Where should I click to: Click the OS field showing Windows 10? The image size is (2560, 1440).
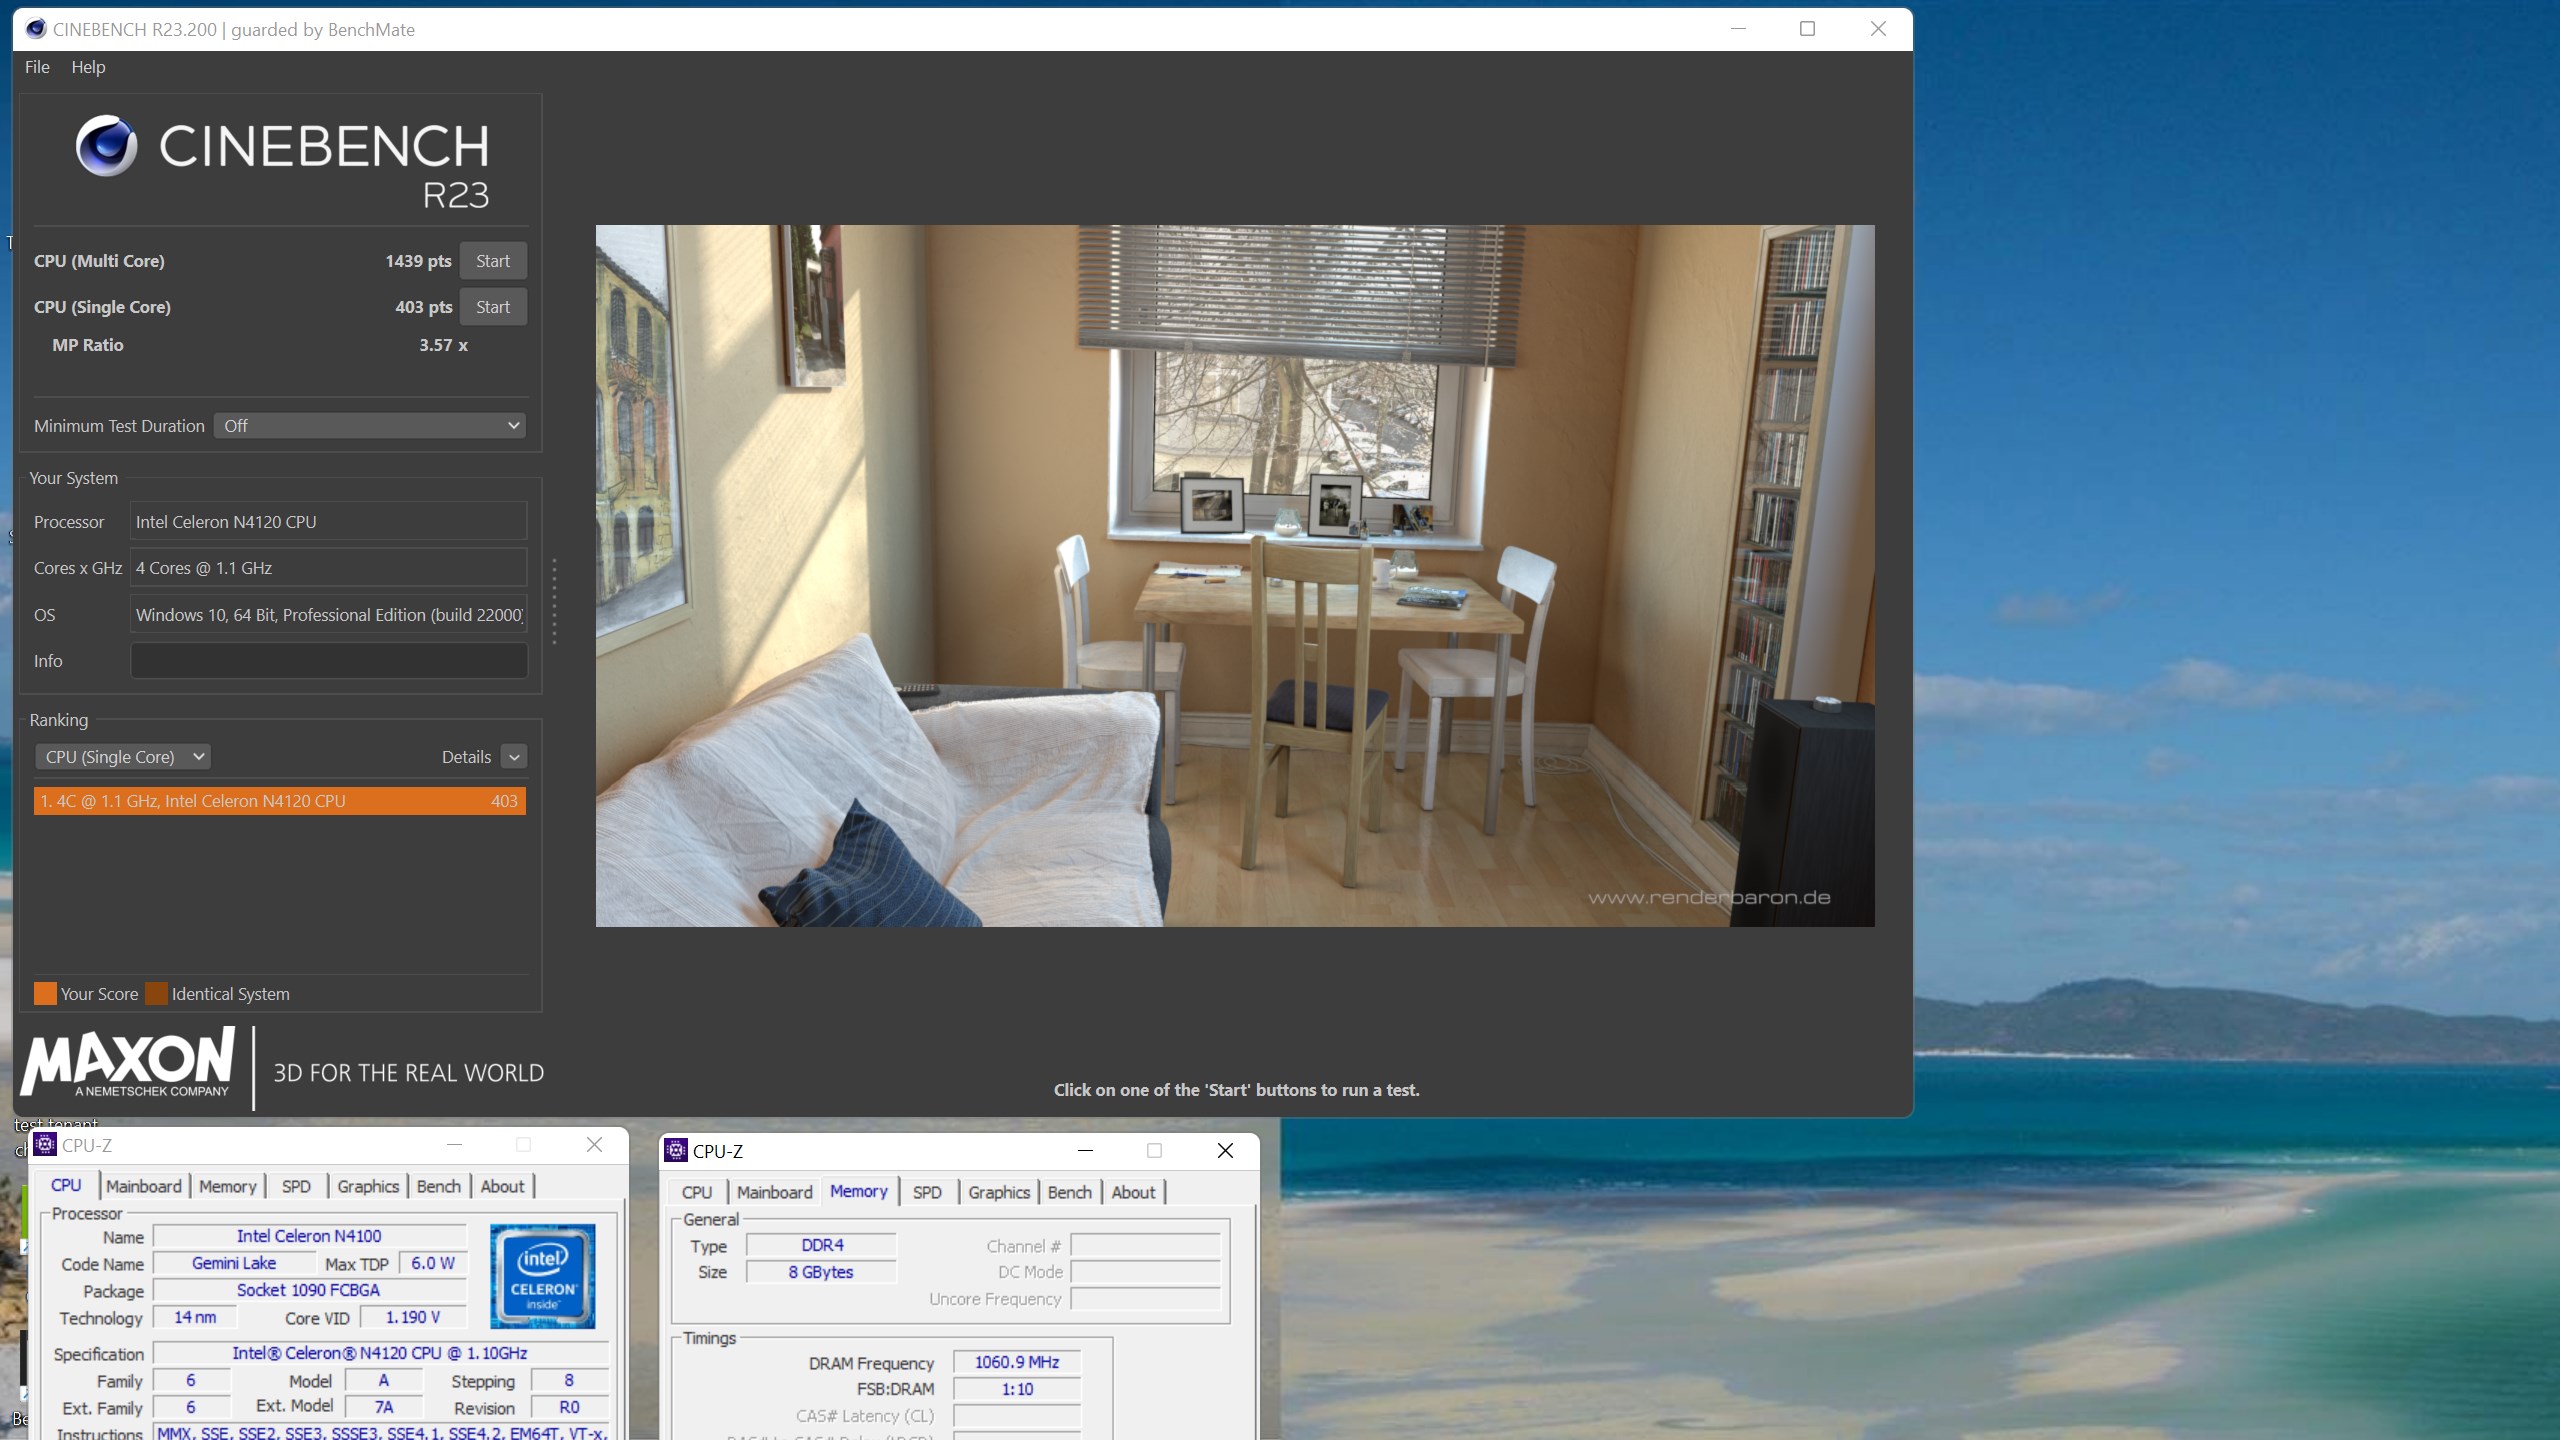point(329,615)
